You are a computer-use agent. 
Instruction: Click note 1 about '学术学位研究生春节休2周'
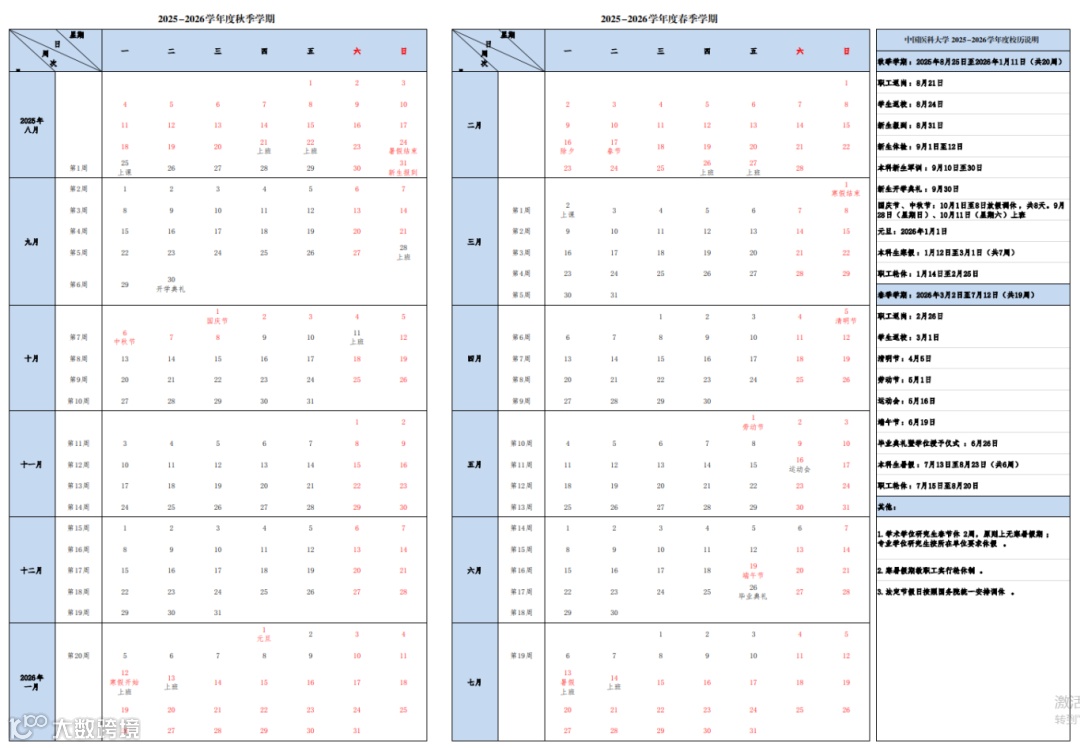pos(963,539)
